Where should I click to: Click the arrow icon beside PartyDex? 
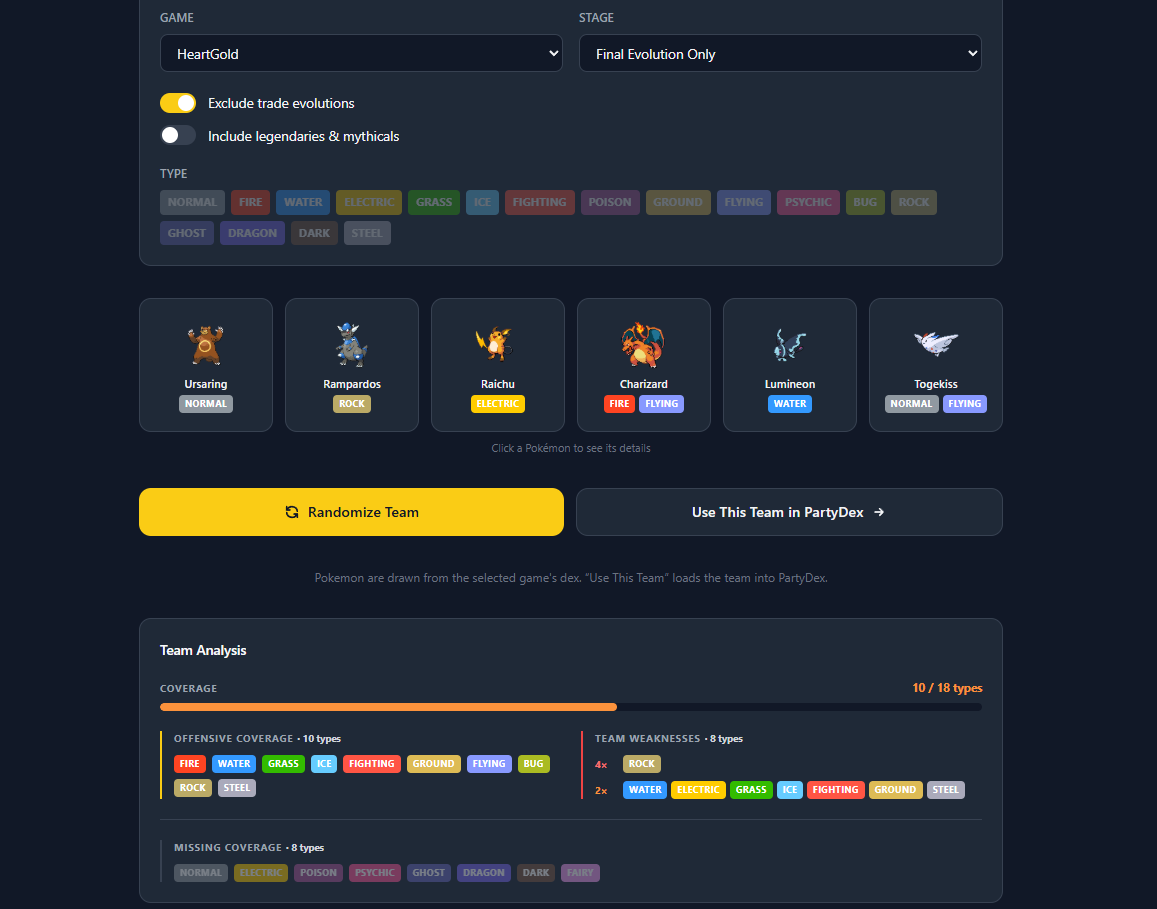[x=879, y=512]
